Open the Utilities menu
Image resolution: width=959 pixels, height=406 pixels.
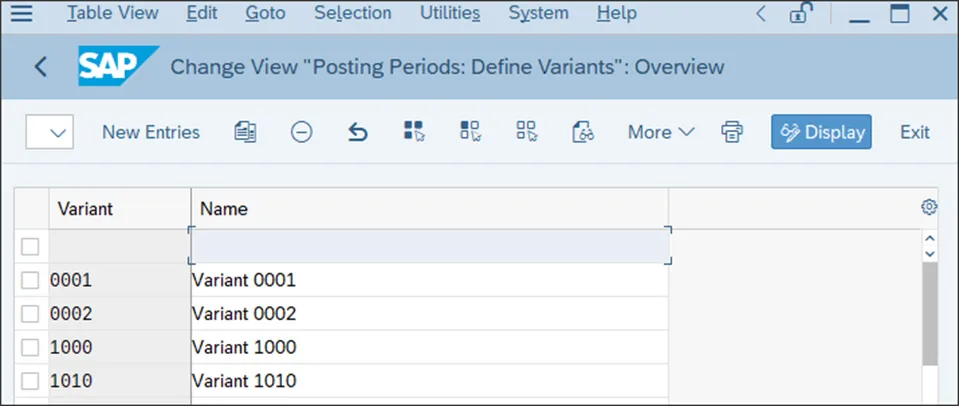pos(449,14)
